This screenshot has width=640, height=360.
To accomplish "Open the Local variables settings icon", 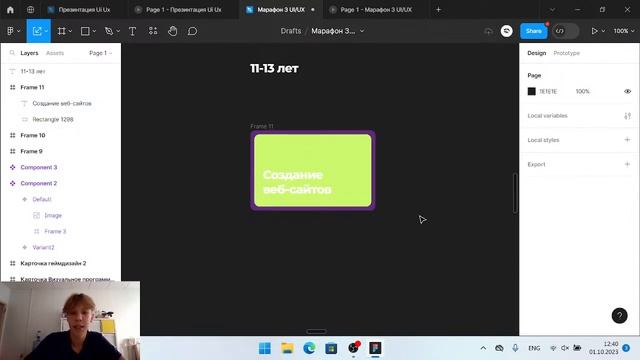I will tap(627, 116).
